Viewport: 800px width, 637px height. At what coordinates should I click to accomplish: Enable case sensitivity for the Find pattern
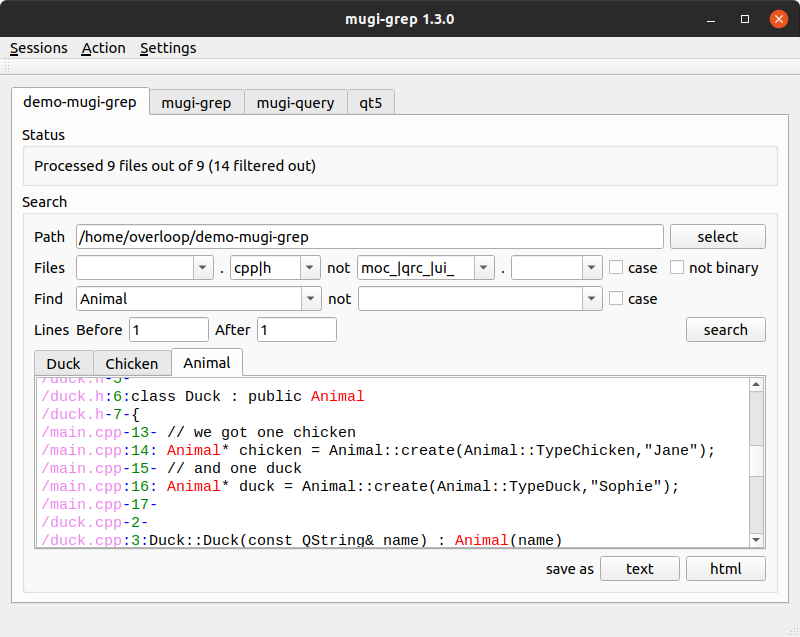[x=616, y=298]
